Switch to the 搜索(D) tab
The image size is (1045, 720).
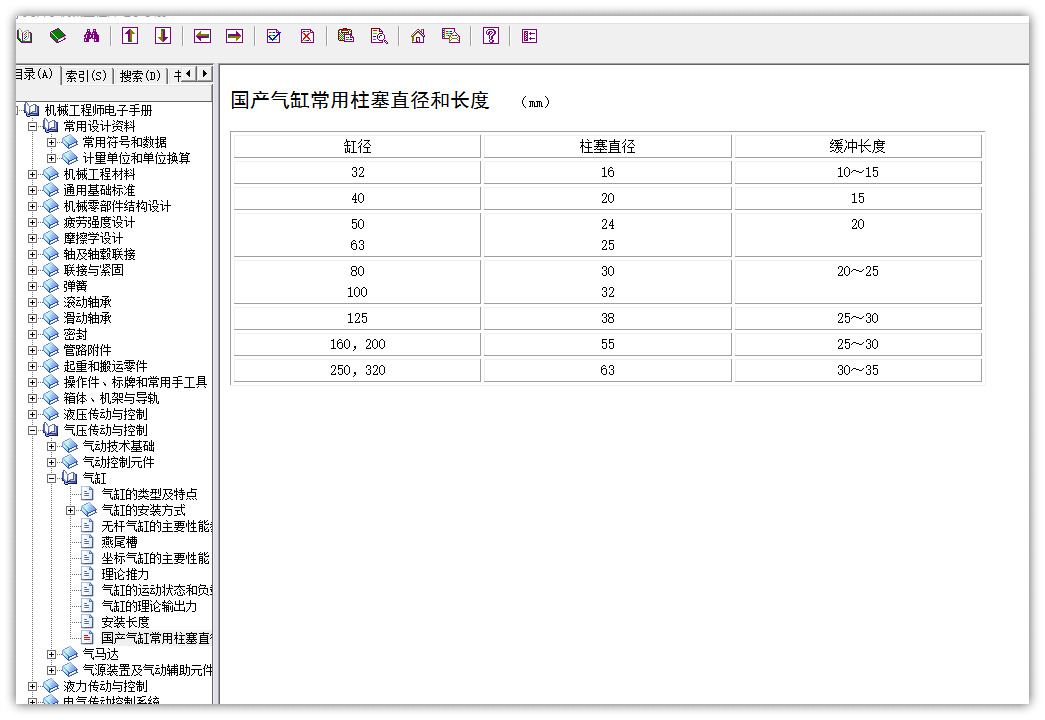(140, 75)
